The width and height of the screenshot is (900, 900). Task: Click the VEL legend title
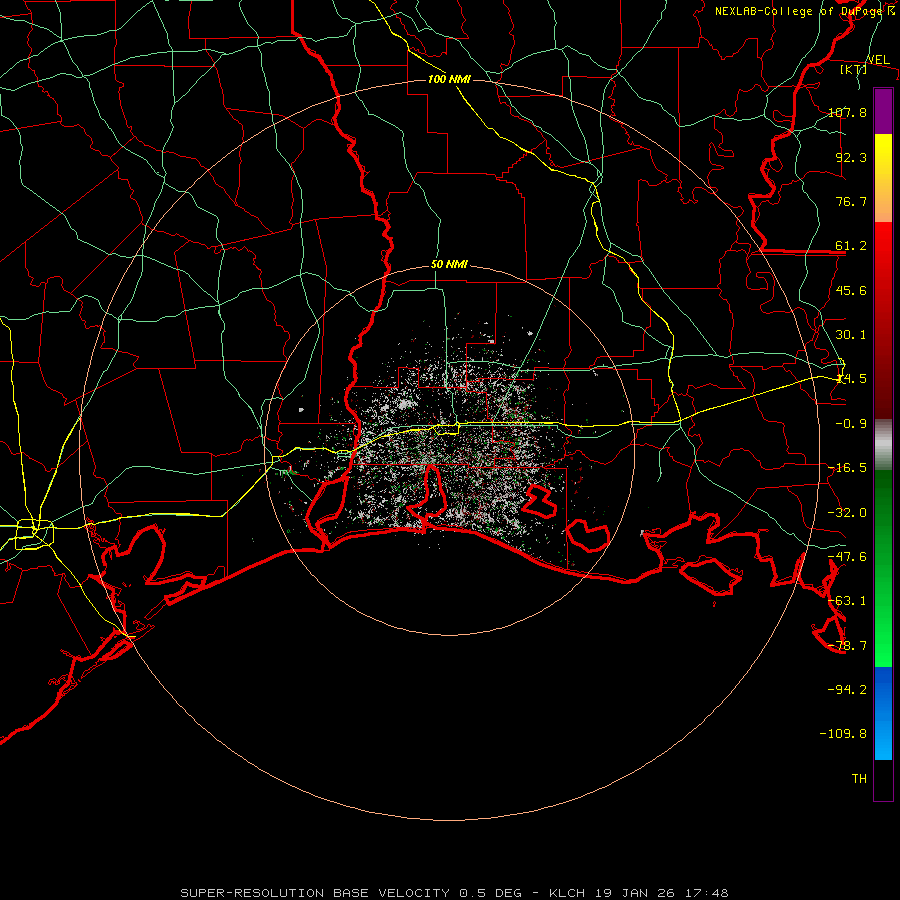pyautogui.click(x=878, y=60)
